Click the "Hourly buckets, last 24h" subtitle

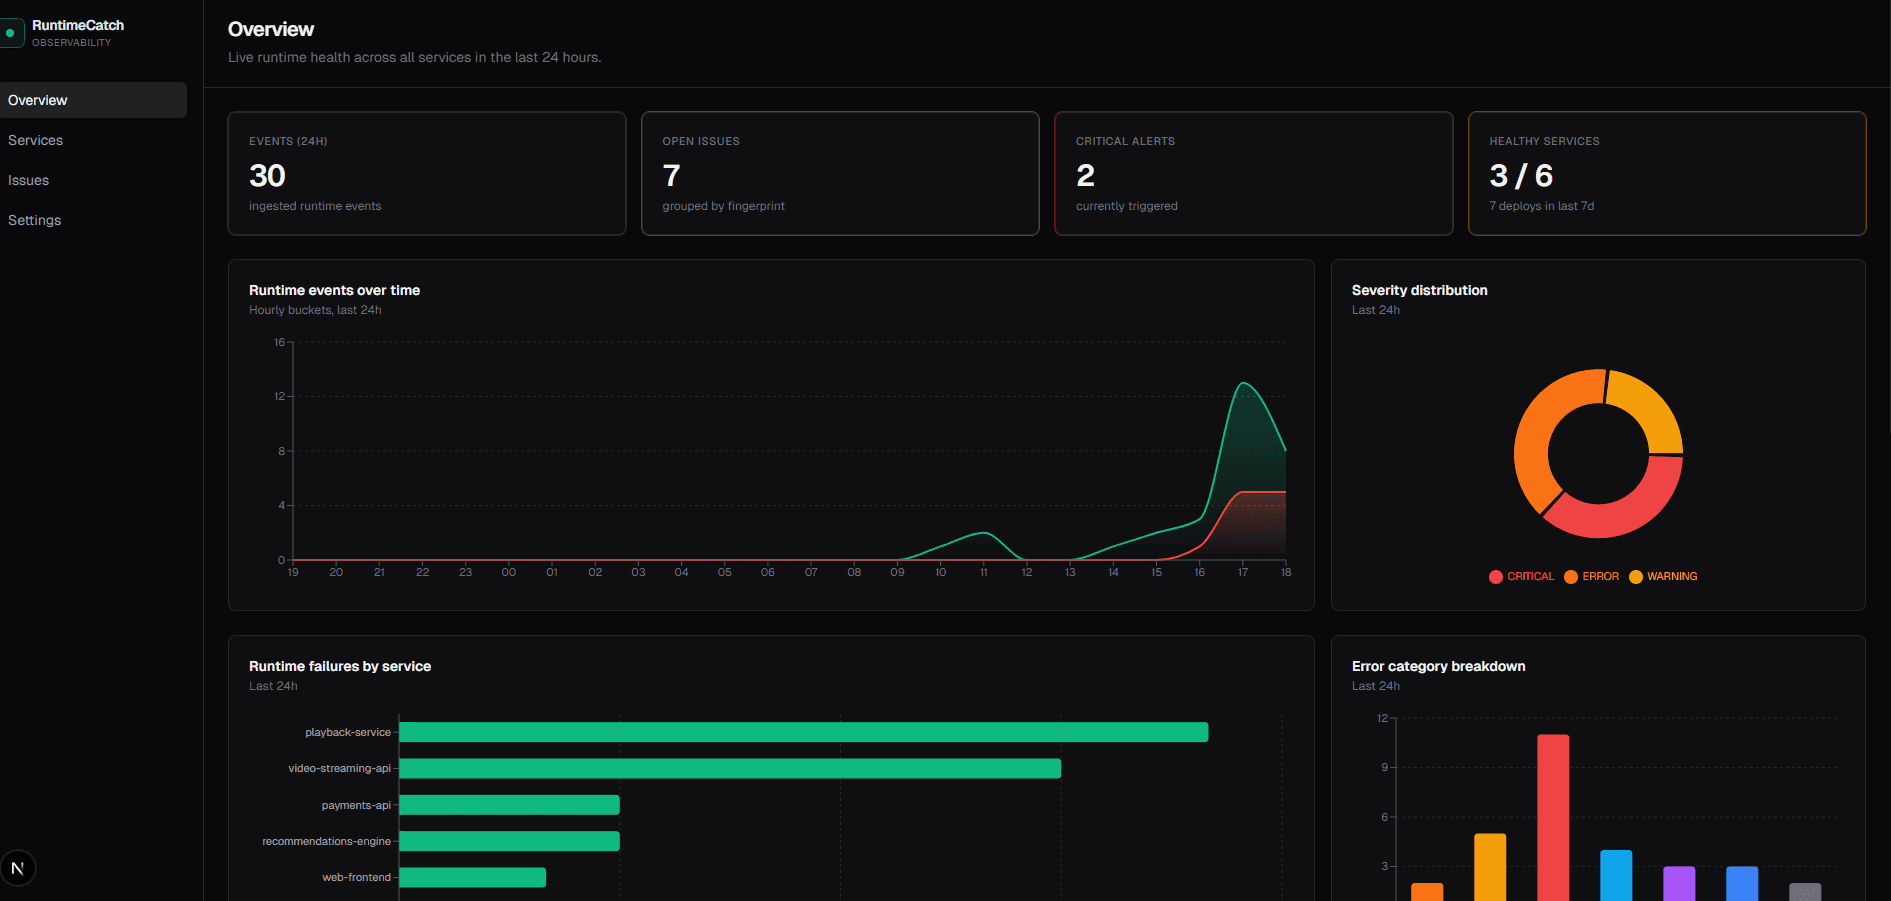(x=315, y=310)
